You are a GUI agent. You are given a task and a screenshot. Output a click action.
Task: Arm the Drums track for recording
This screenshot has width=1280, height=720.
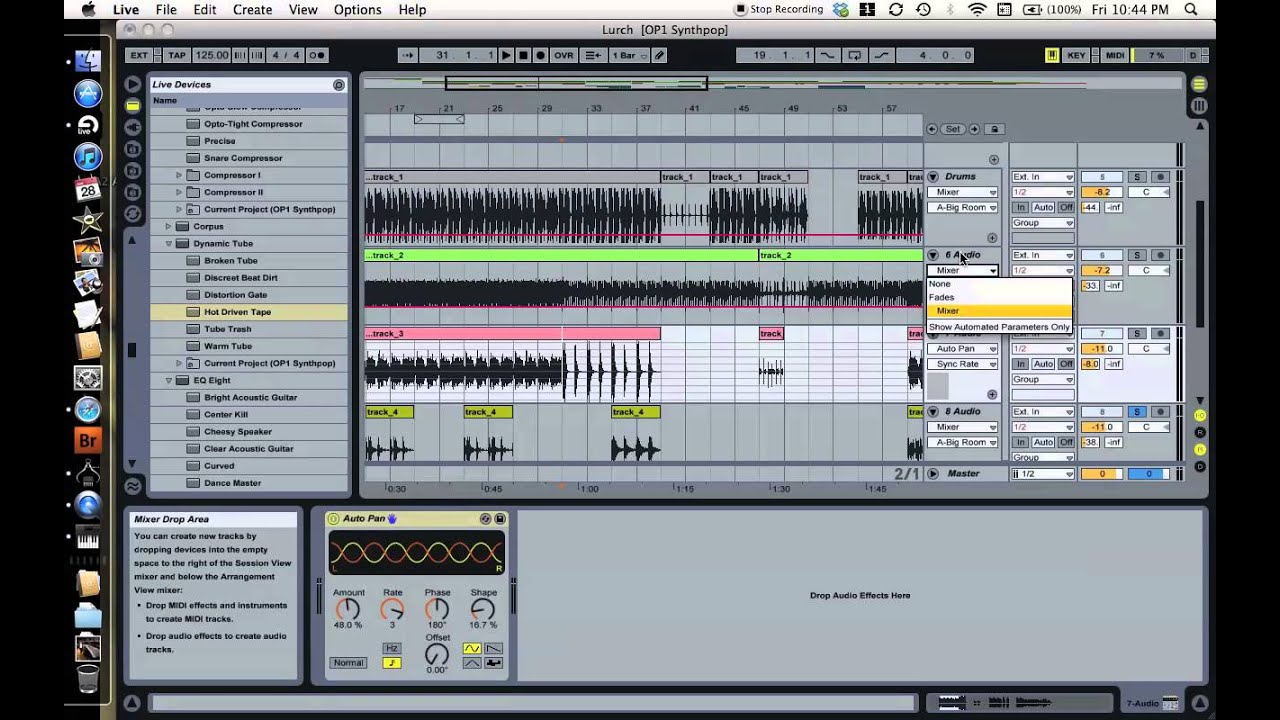1160,177
